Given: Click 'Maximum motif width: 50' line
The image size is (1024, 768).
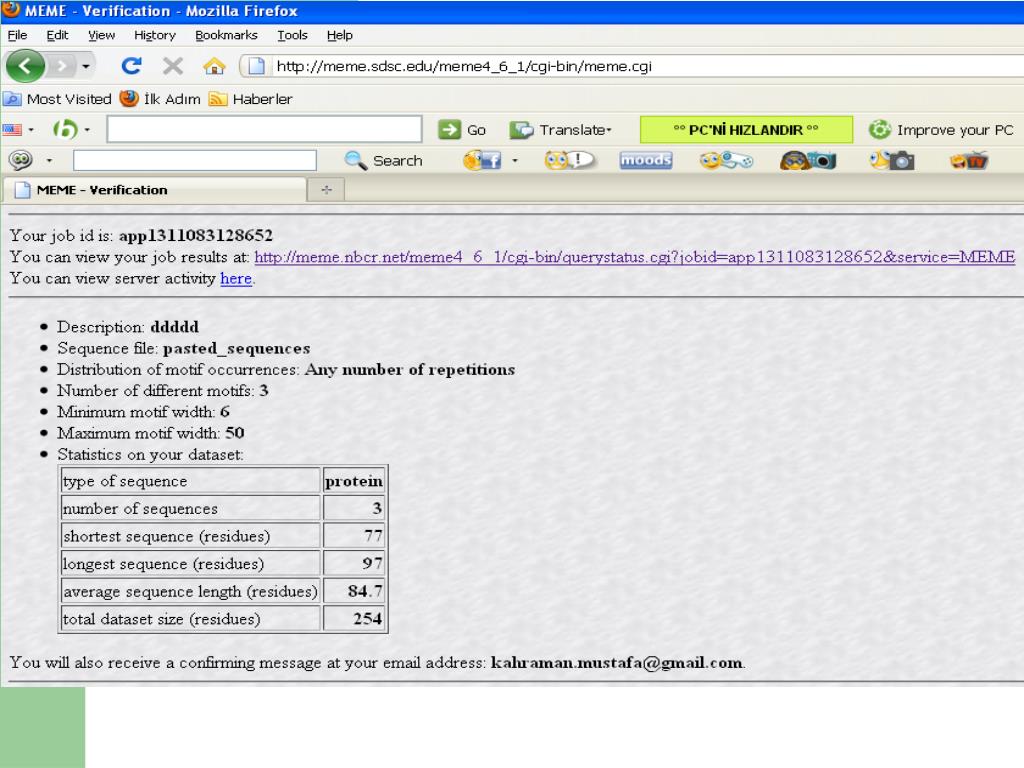Looking at the screenshot, I should (x=150, y=433).
